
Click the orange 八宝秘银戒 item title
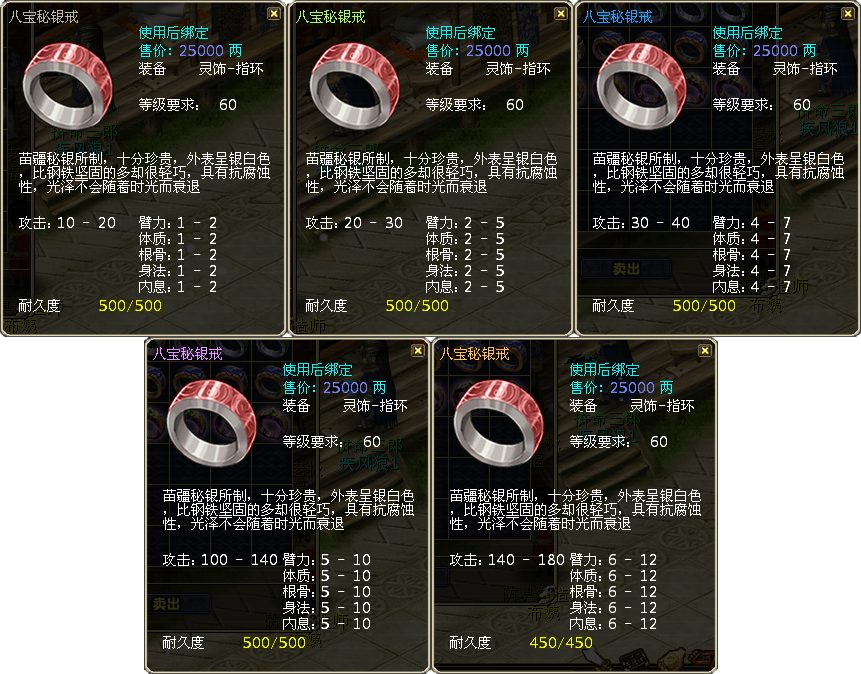475,354
